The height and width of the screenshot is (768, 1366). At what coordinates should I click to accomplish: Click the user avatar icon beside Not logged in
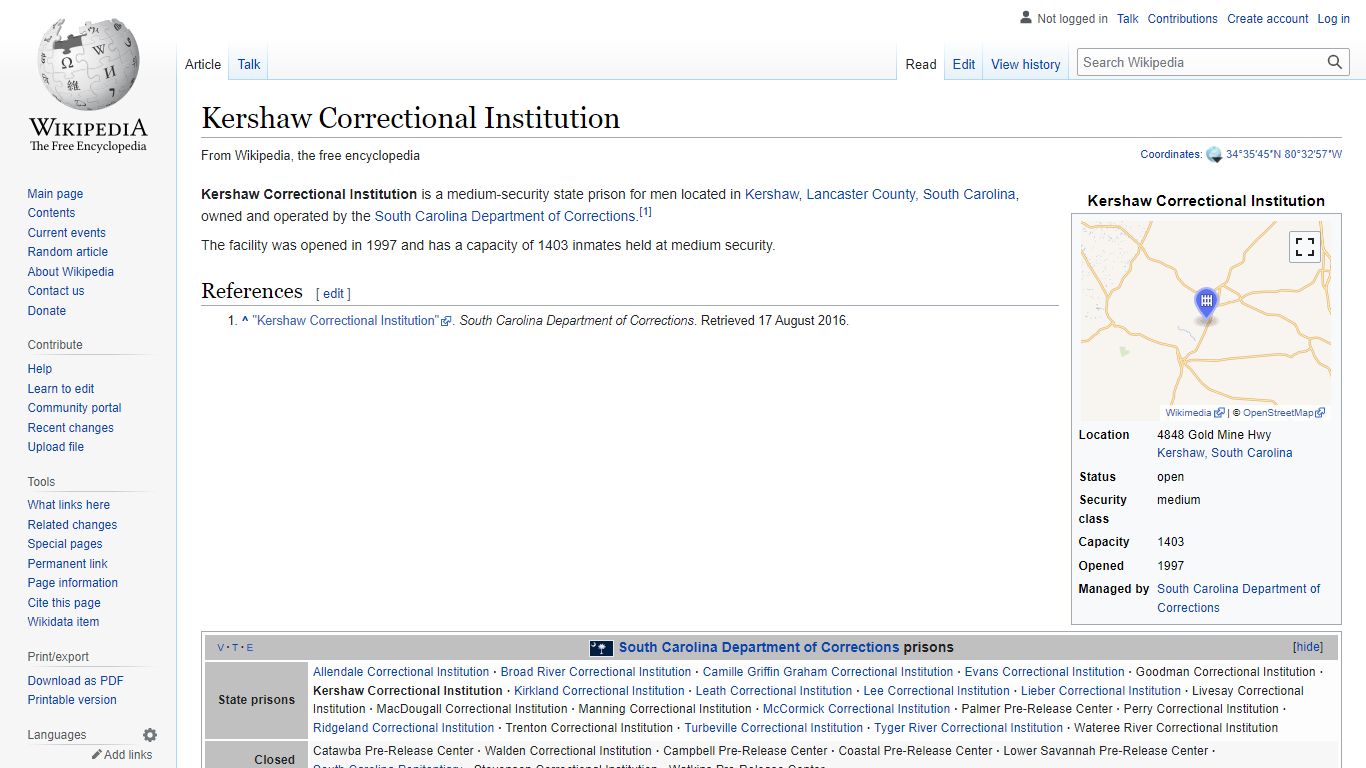click(1026, 18)
